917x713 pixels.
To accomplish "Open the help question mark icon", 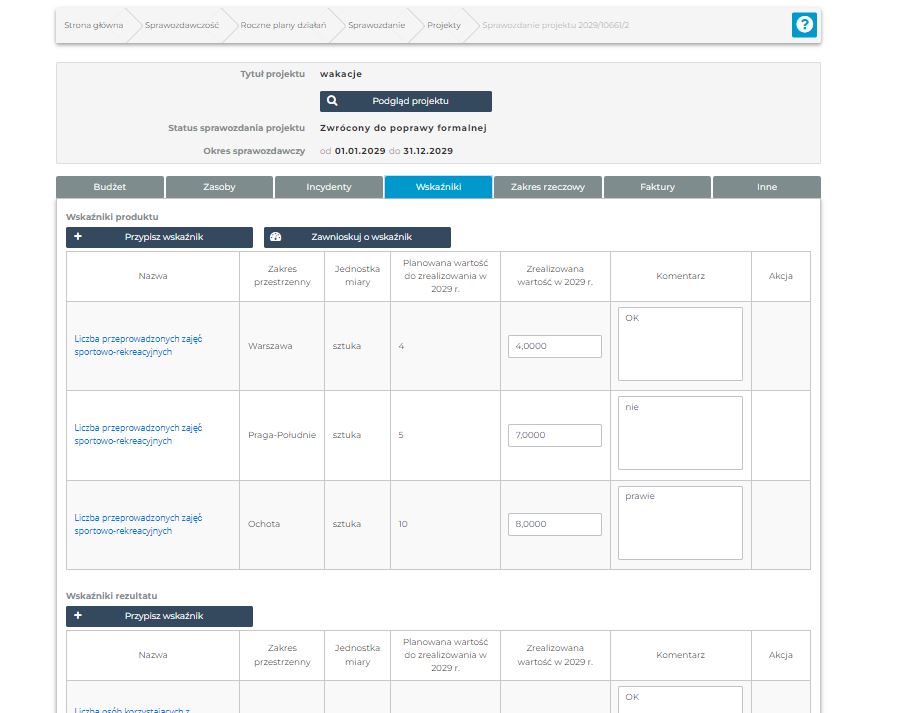I will pyautogui.click(x=804, y=26).
